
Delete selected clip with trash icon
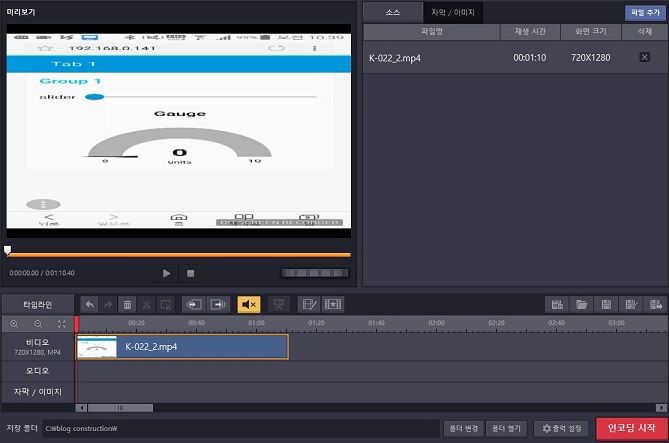tap(127, 304)
